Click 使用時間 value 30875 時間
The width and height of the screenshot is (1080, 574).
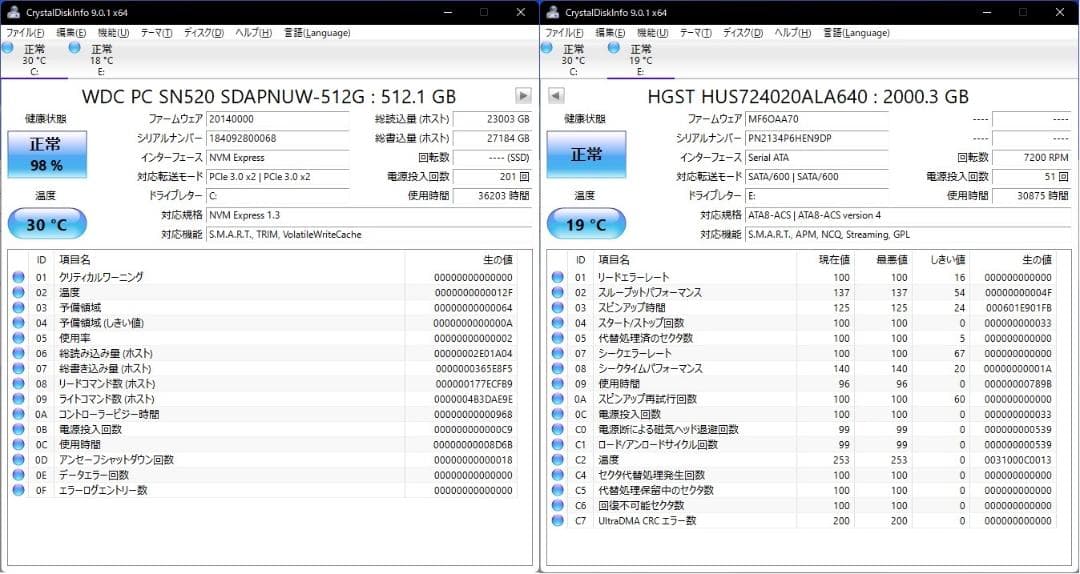[x=1032, y=196]
